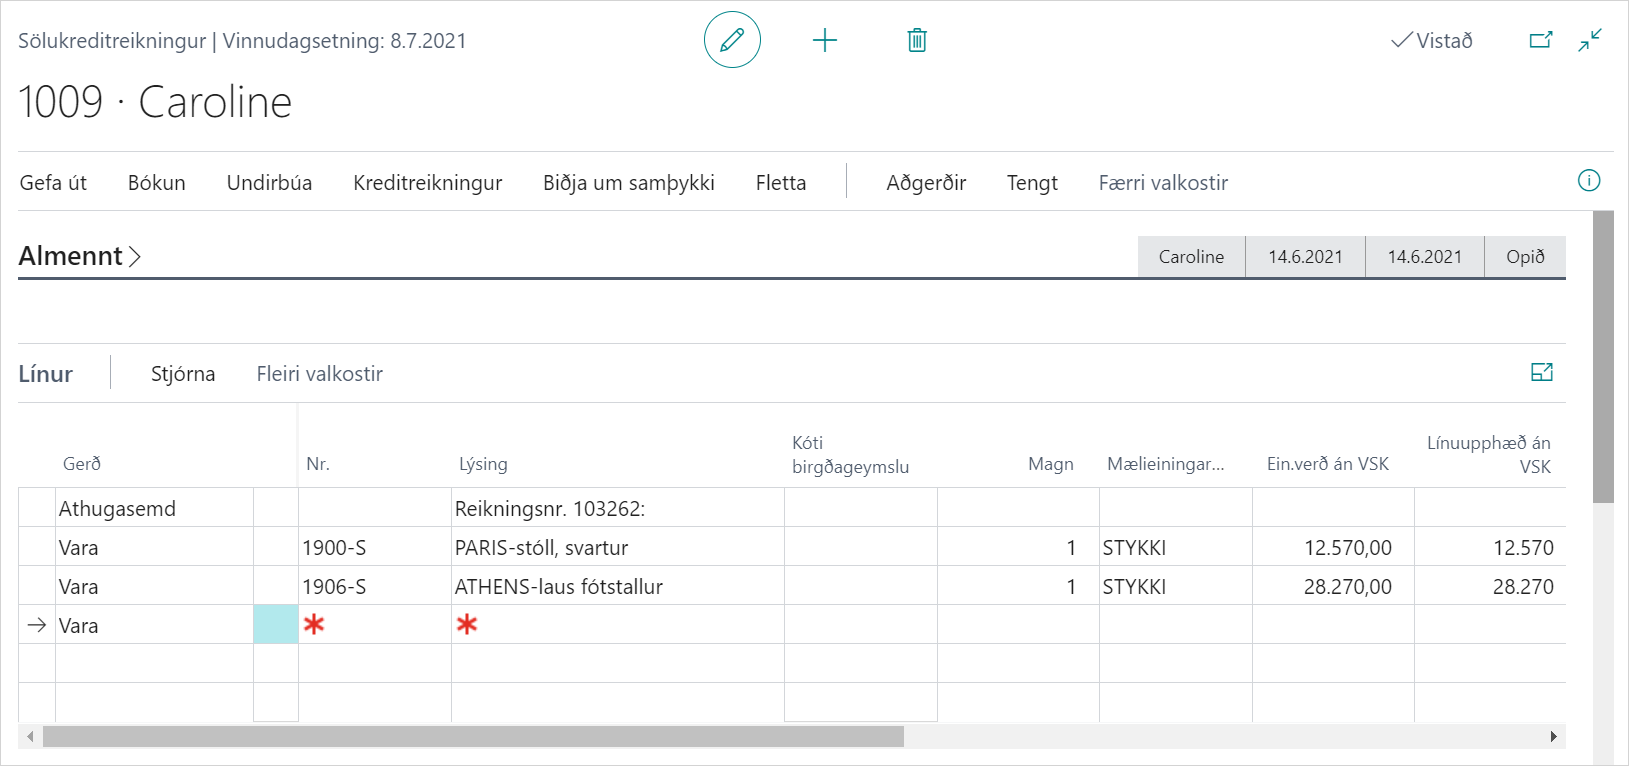Viewport: 1629px width, 766px height.
Task: Click the trash can delete icon
Action: (x=916, y=40)
